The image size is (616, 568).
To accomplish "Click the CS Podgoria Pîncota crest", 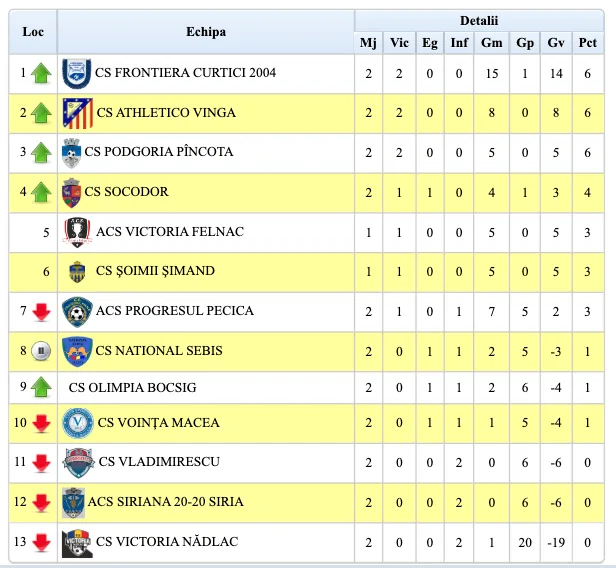I will [x=72, y=153].
